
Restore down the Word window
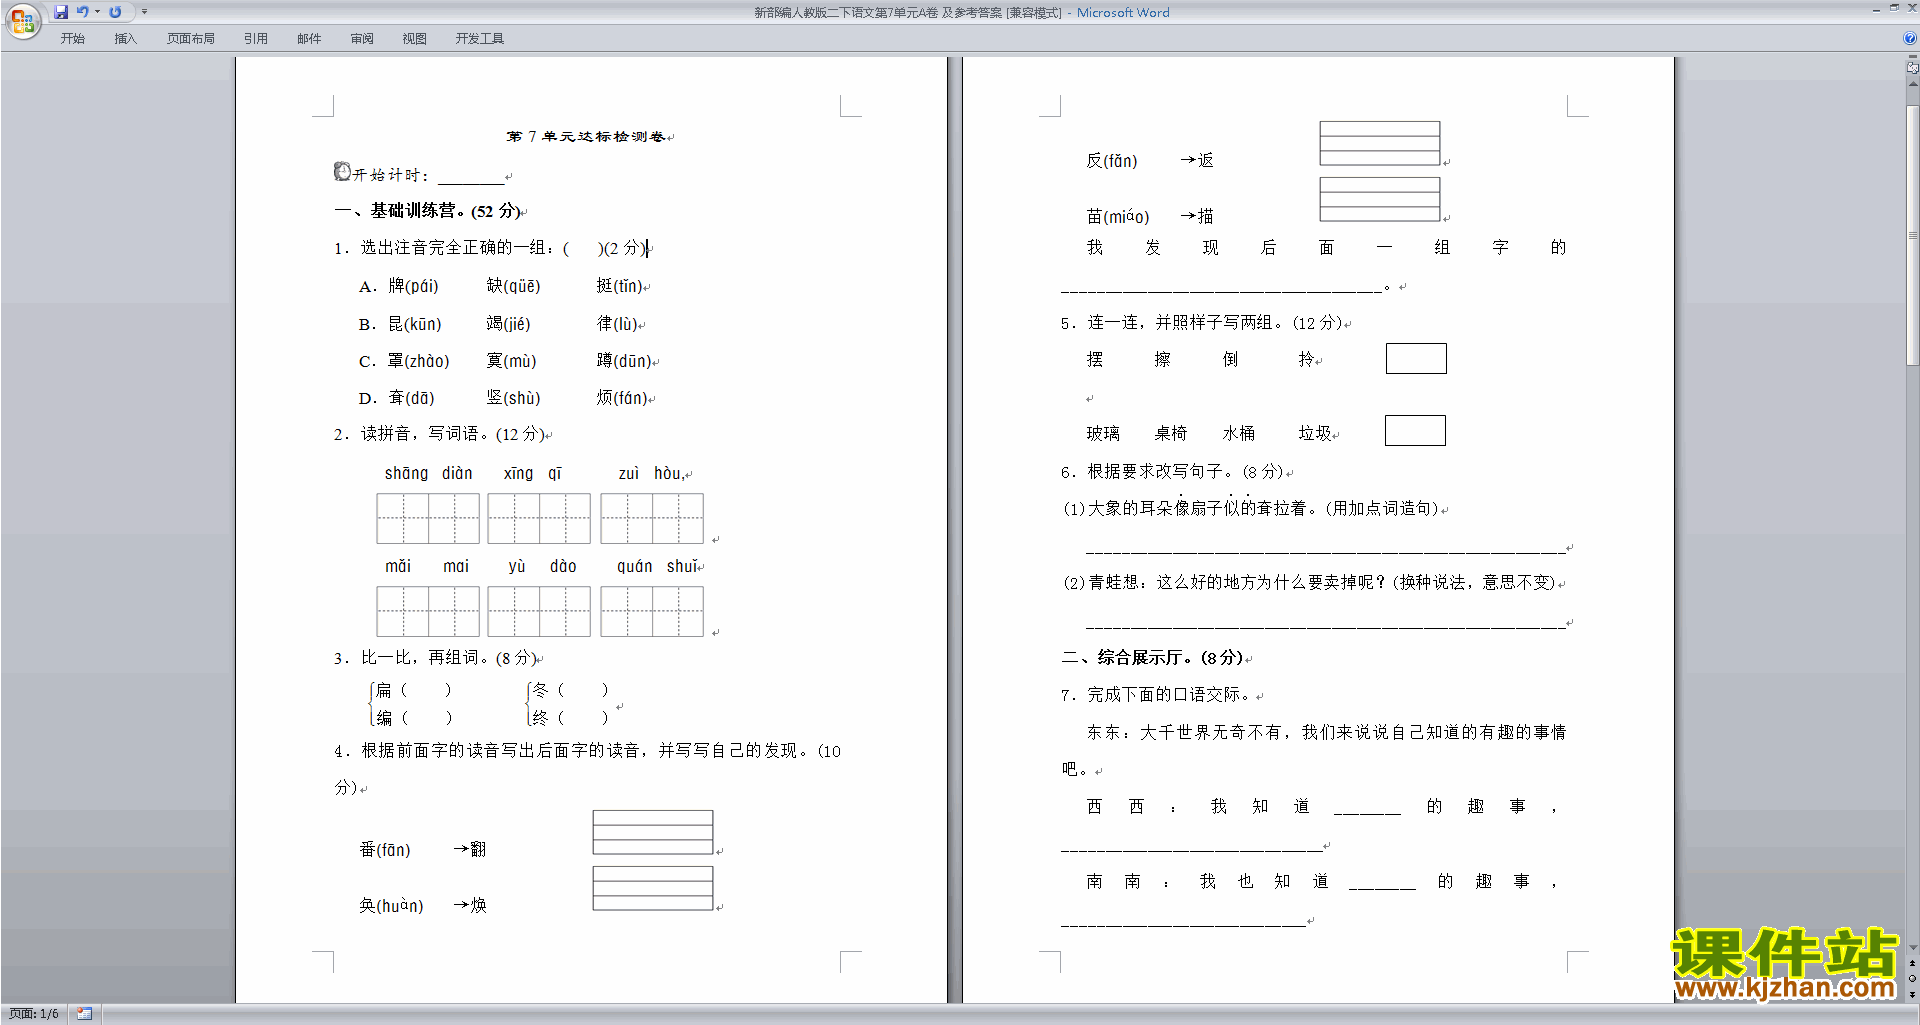[1894, 8]
